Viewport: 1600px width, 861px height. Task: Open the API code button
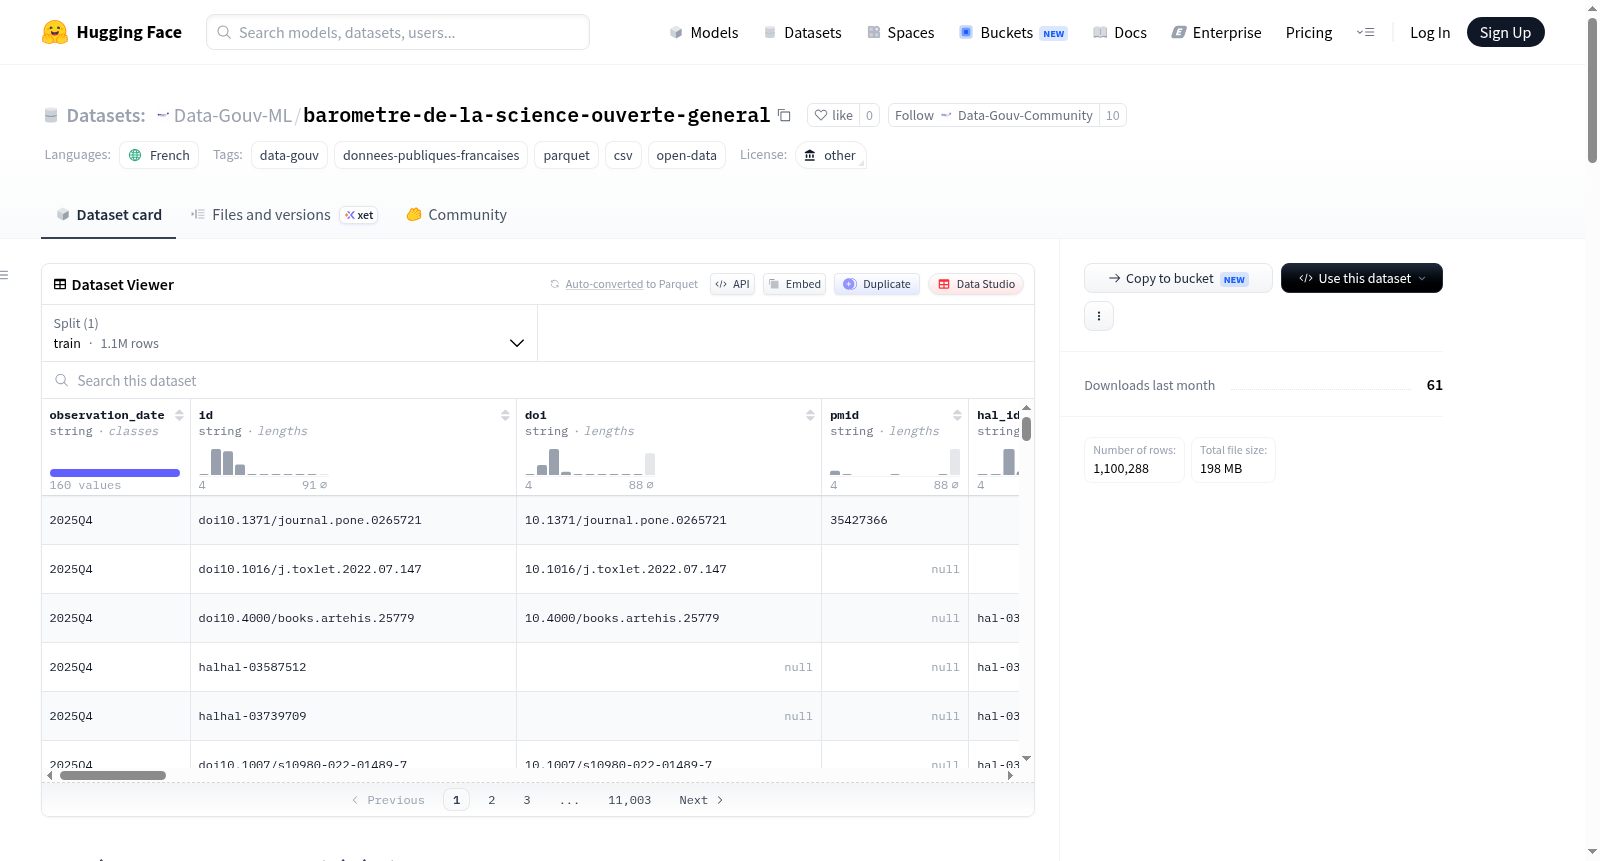(732, 284)
